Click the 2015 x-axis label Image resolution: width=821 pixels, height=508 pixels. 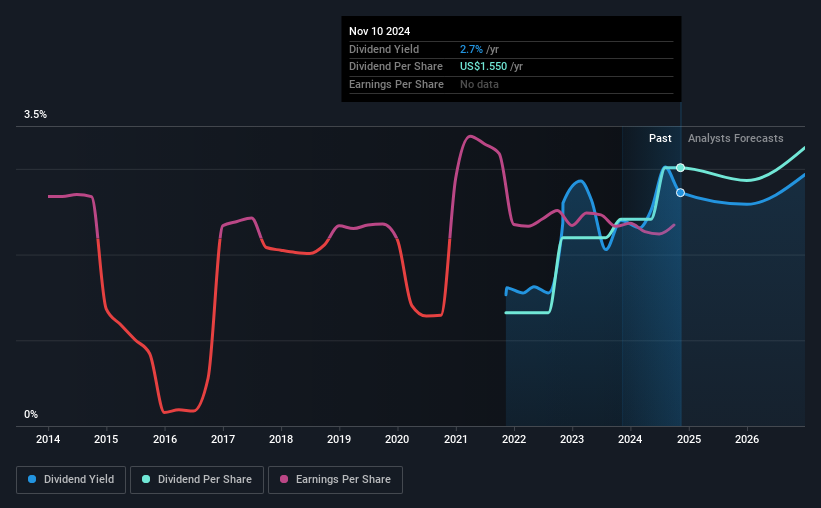(x=106, y=439)
